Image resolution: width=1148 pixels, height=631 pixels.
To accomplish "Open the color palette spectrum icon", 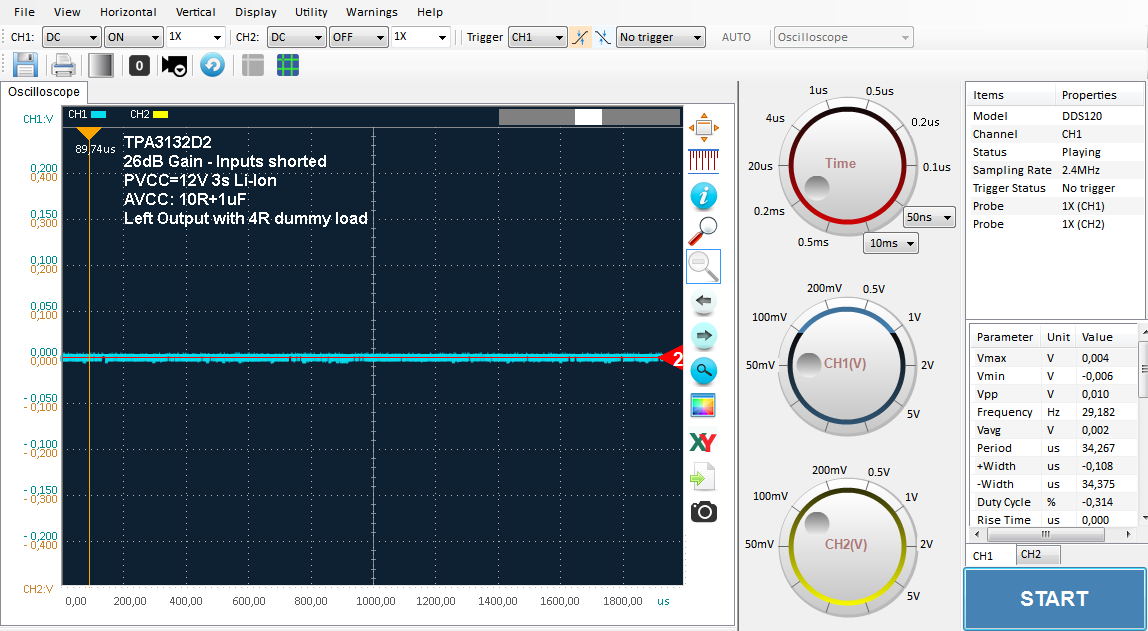I will tap(704, 406).
